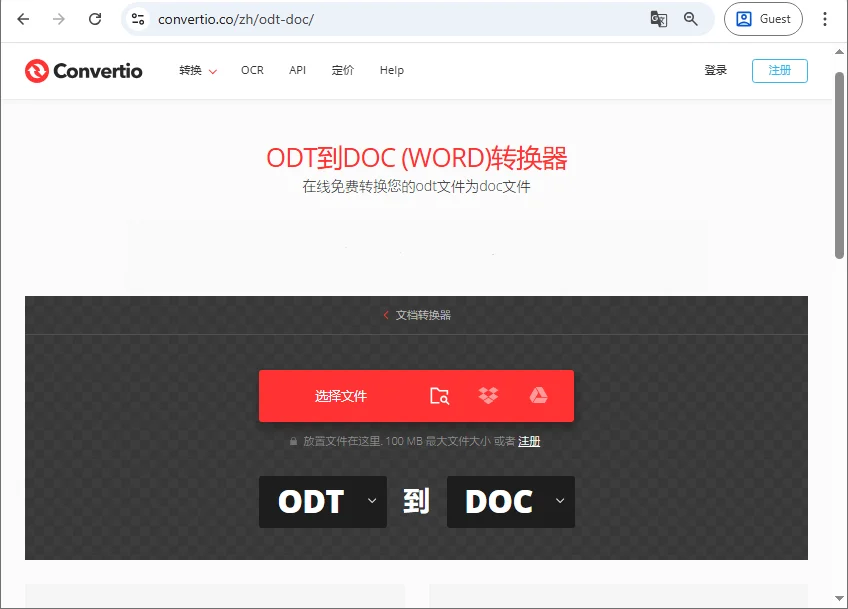The height and width of the screenshot is (609, 848).
Task: Click the red 选择文件 button
Action: coord(340,396)
